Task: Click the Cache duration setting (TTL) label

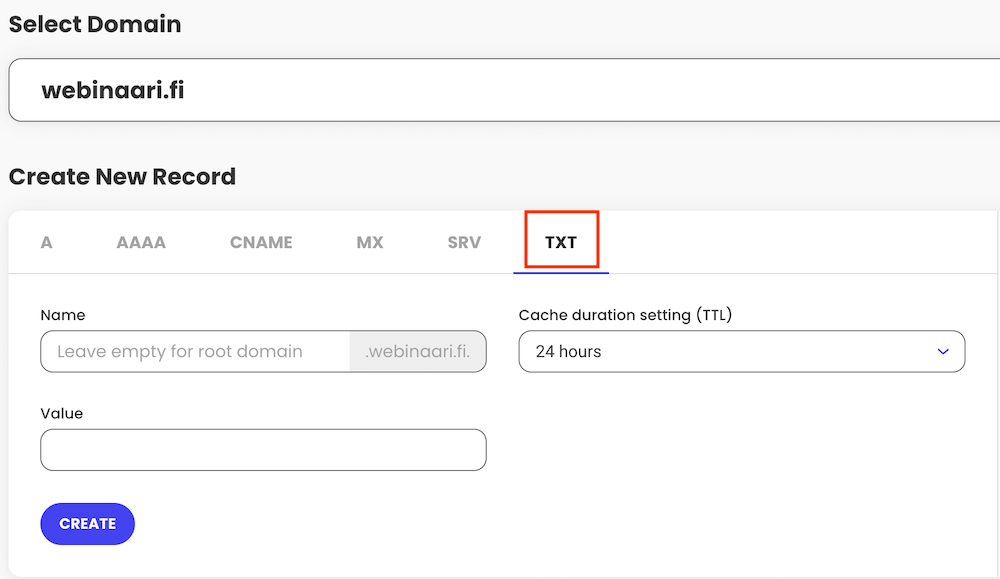Action: pos(625,315)
